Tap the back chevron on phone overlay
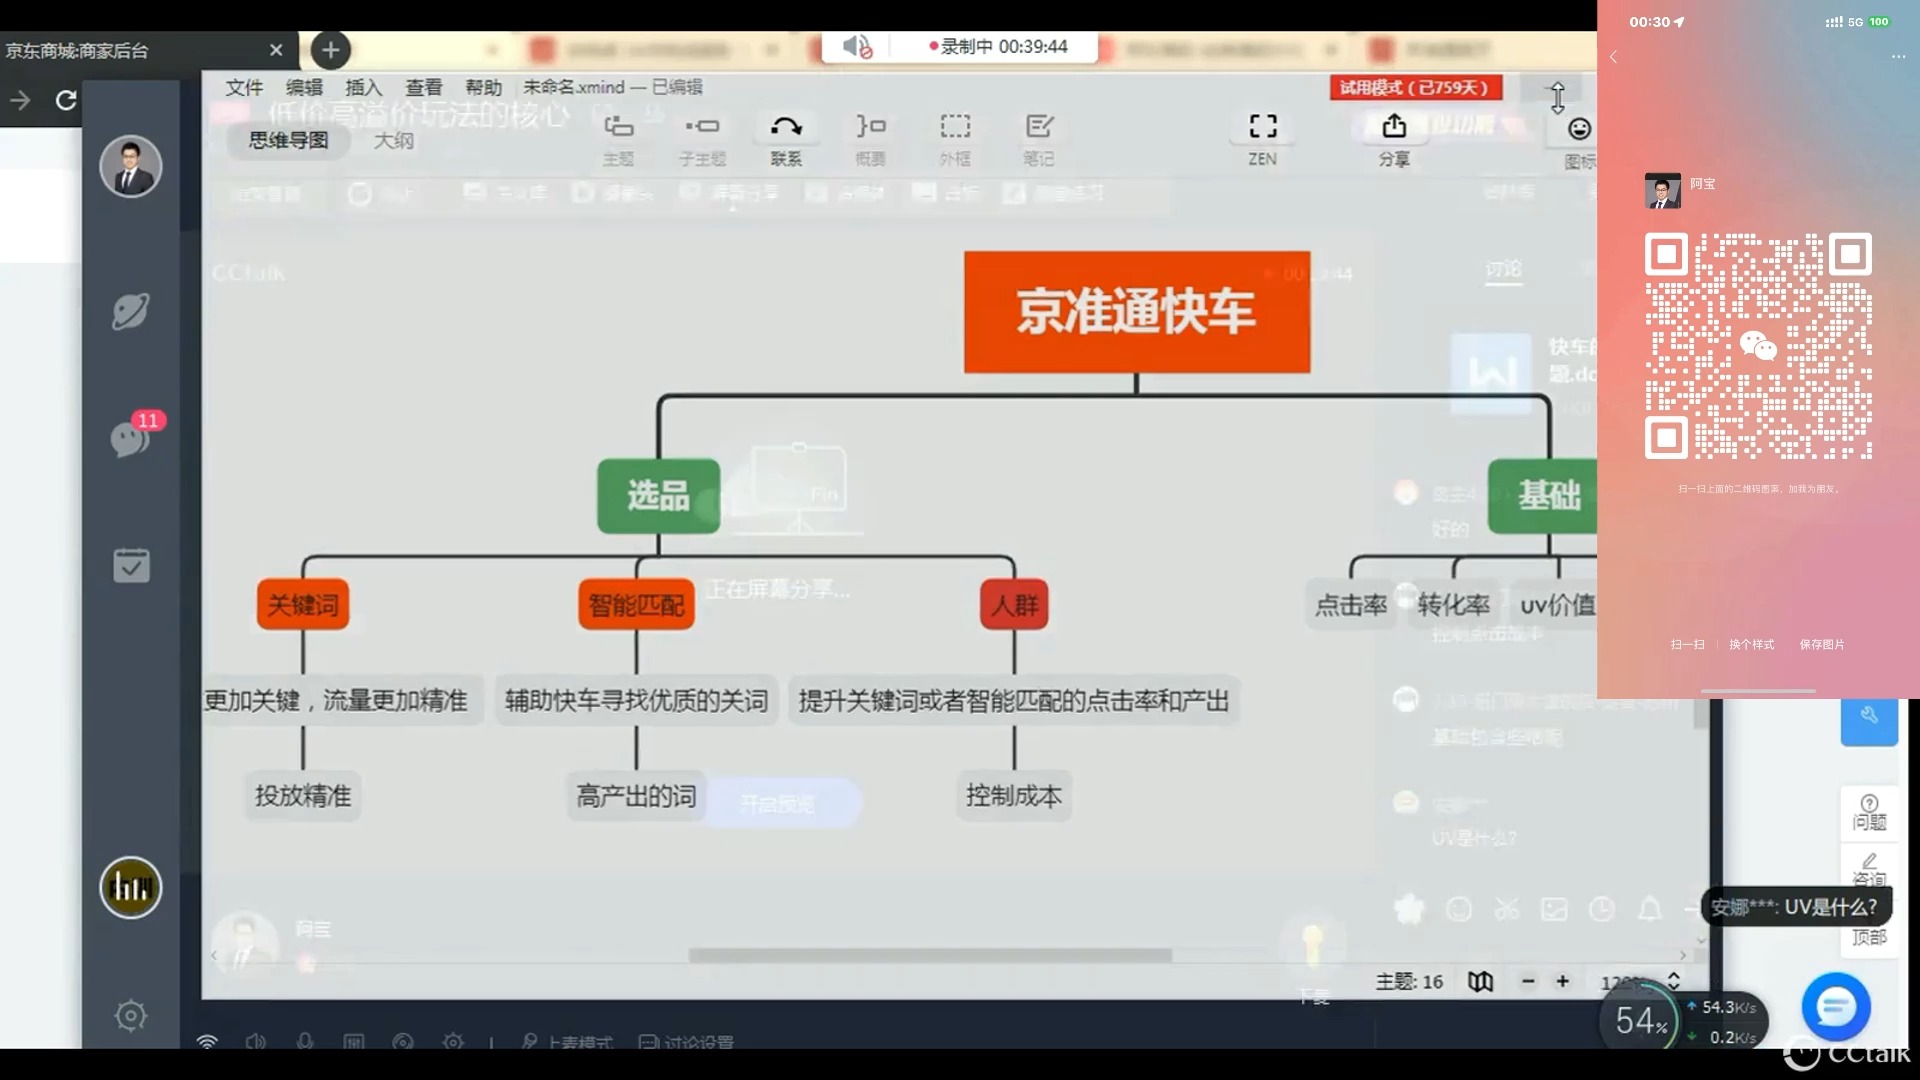 coord(1613,57)
